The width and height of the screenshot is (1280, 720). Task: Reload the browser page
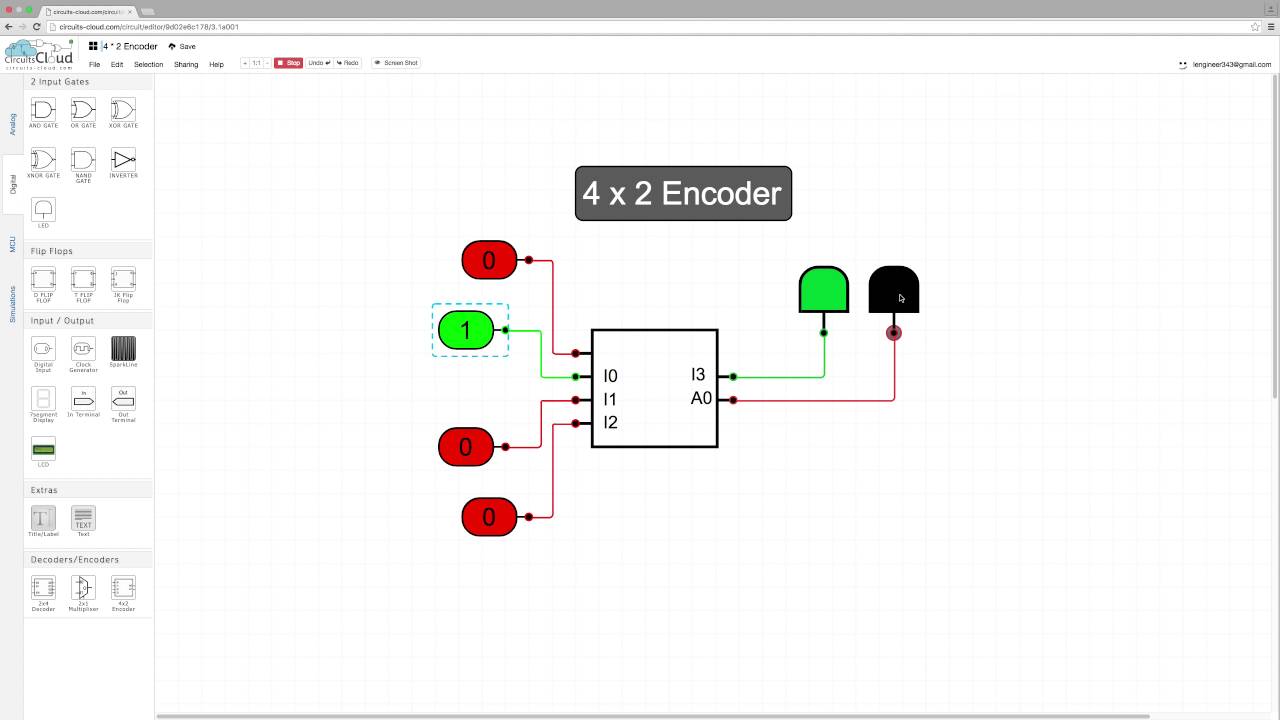pyautogui.click(x=37, y=27)
